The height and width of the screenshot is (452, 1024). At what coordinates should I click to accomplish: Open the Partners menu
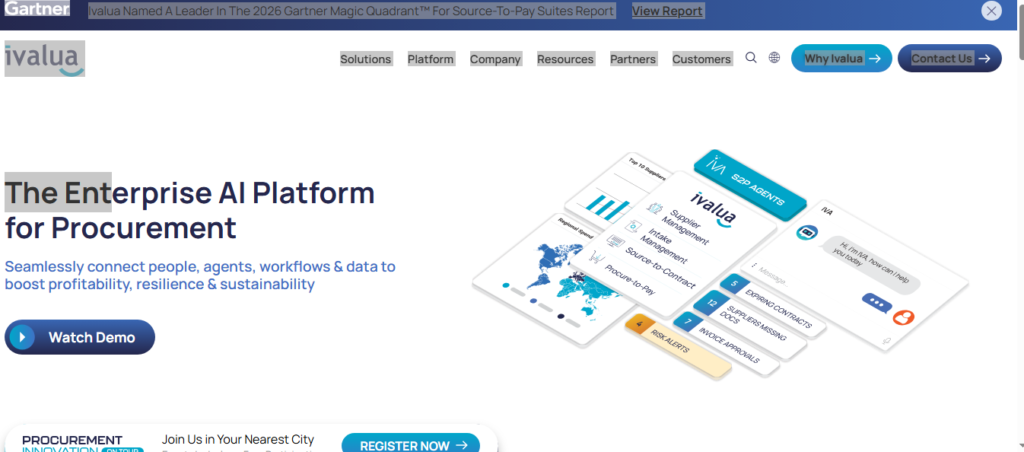633,59
